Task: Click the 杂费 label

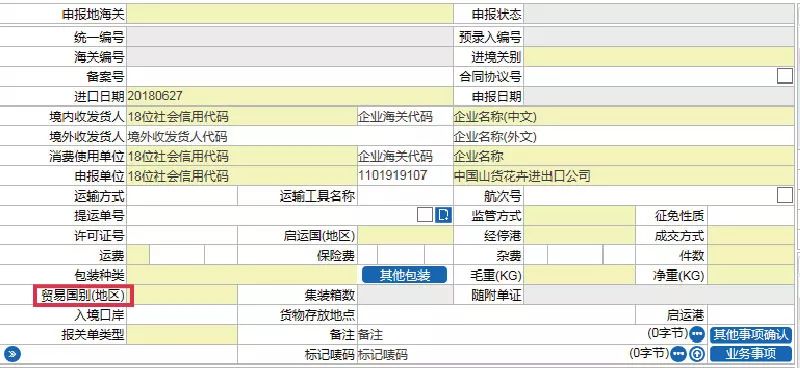Action: click(509, 255)
